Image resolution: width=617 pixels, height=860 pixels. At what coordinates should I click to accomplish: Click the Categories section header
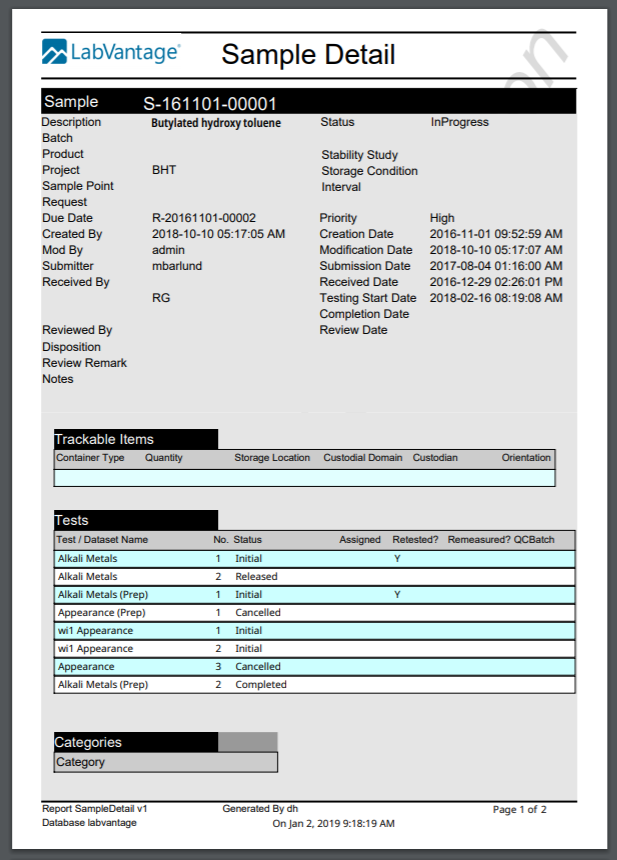click(x=136, y=742)
